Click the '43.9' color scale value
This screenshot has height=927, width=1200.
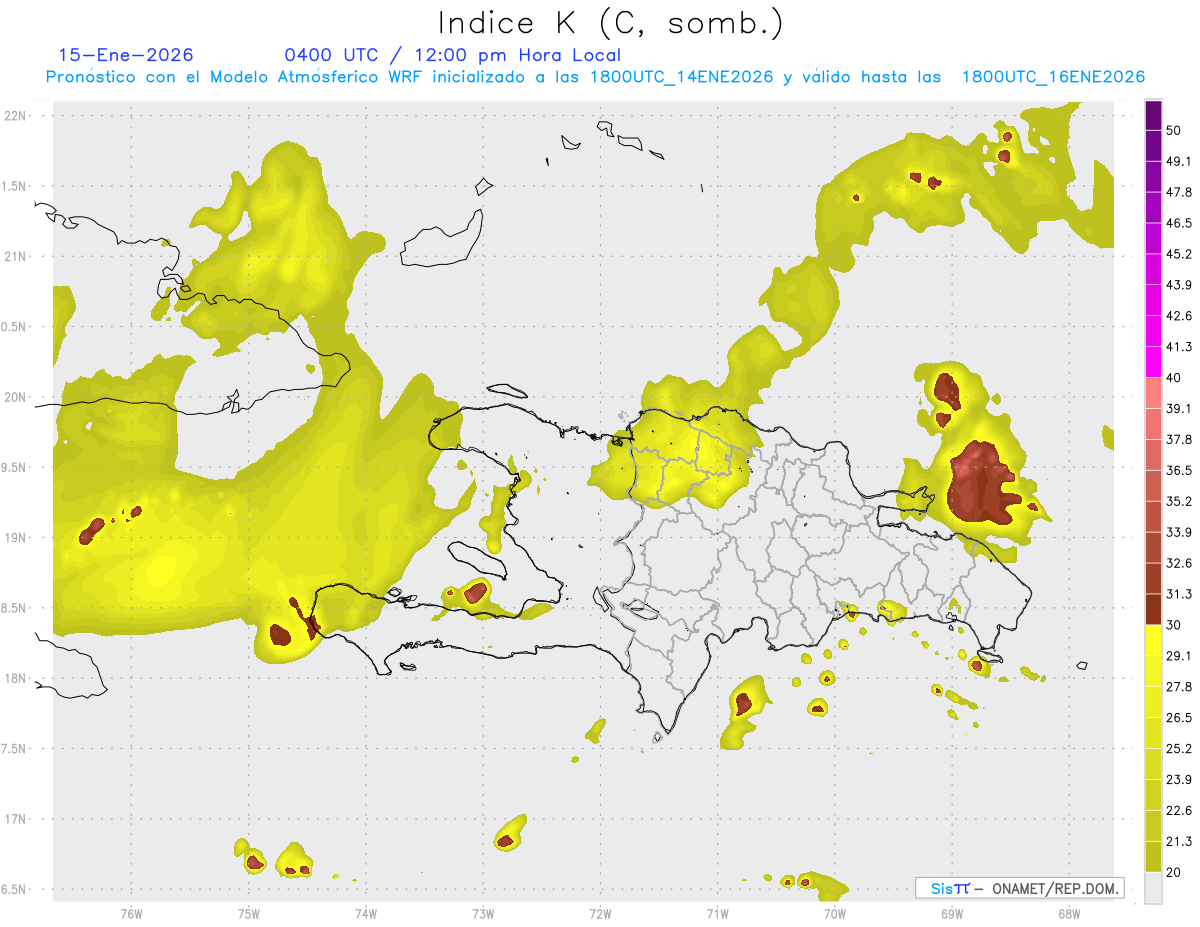[1179, 285]
